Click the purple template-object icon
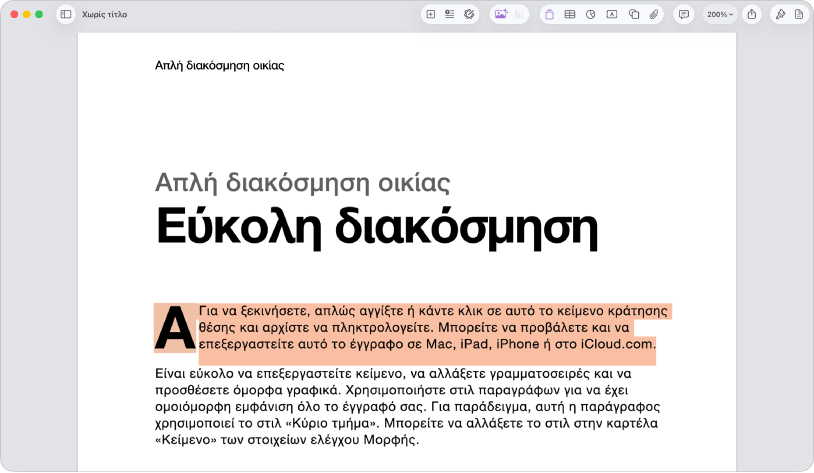This screenshot has width=814, height=473. (549, 15)
